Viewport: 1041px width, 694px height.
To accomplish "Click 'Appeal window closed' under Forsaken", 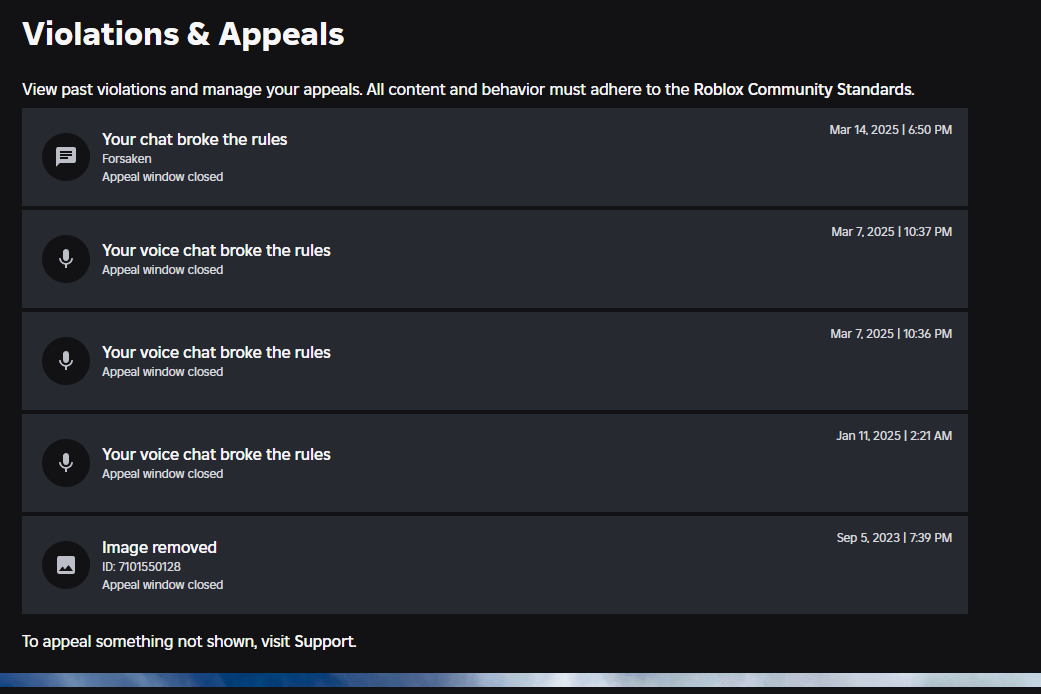I will [x=163, y=177].
